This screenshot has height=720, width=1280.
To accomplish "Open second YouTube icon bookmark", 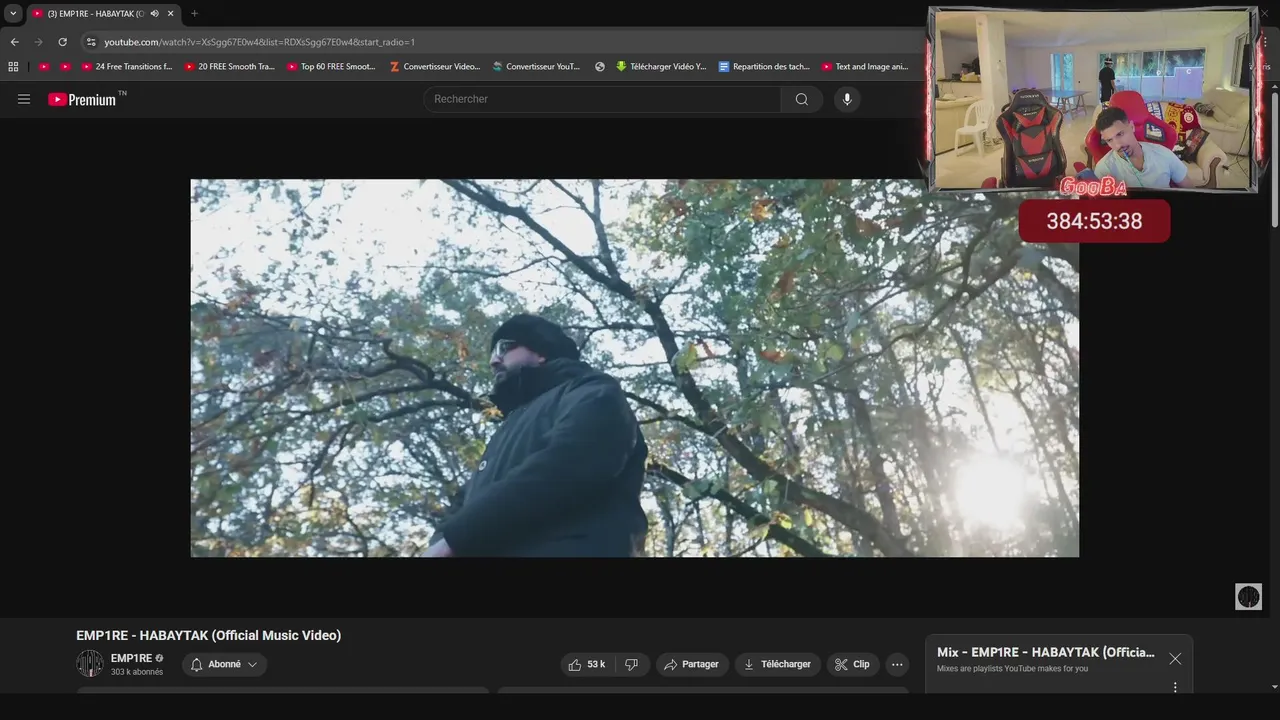I will 65,67.
